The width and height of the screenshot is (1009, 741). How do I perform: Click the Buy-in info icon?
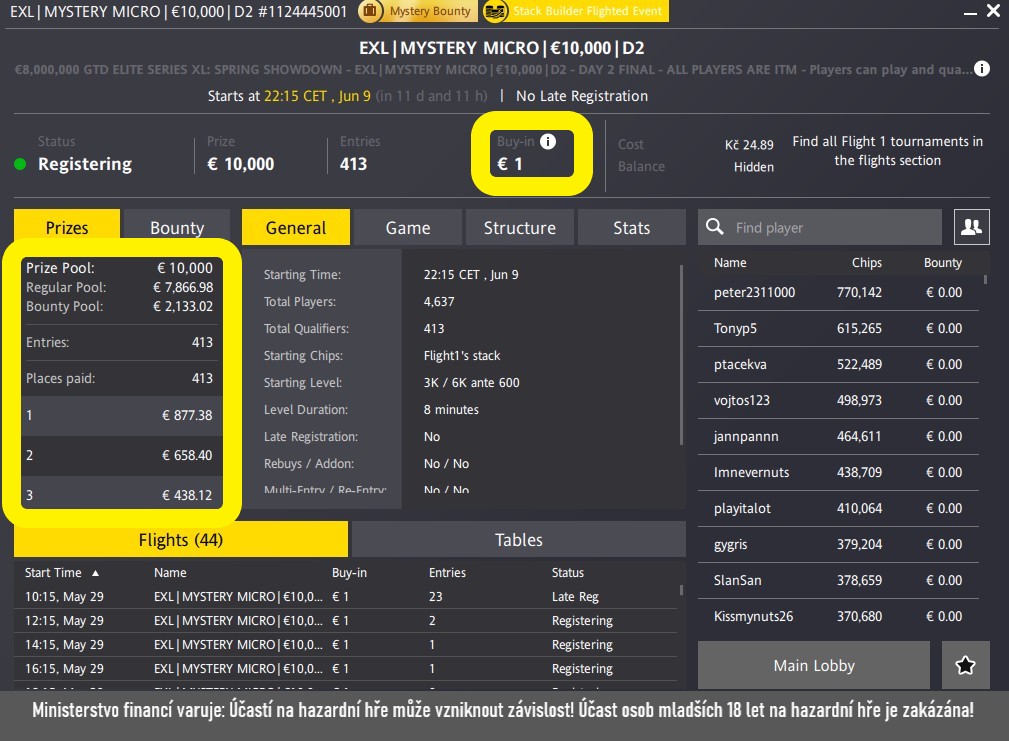(x=547, y=141)
